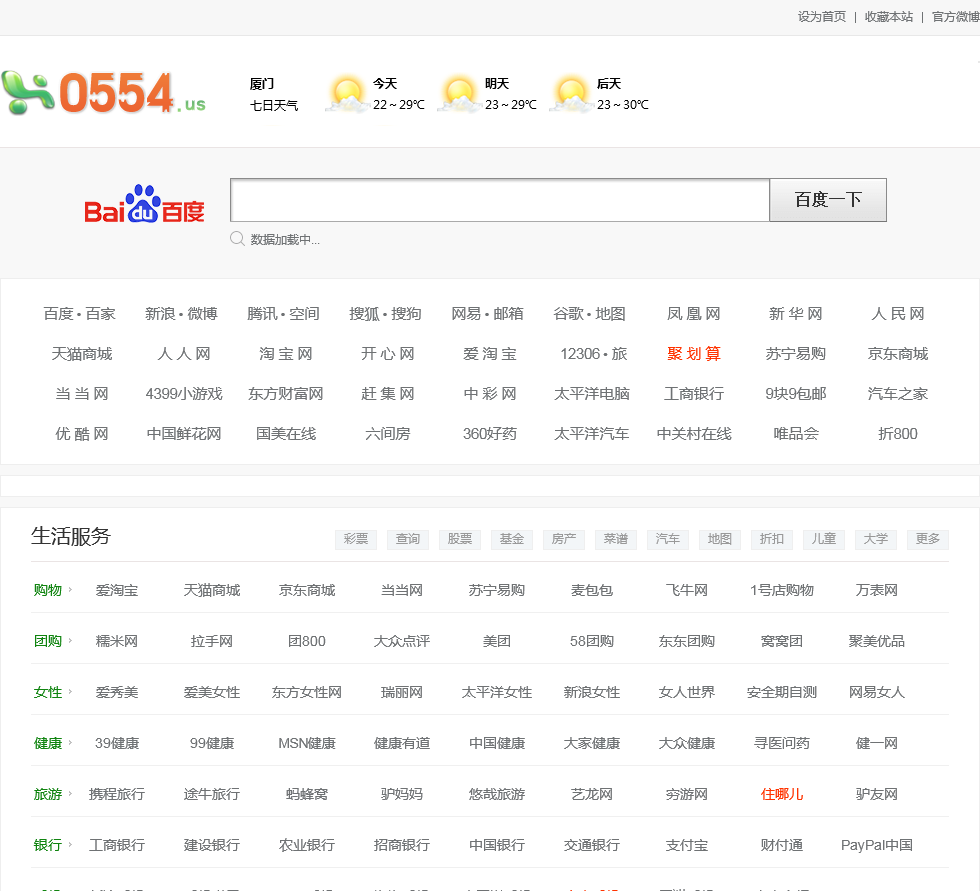Screen dimensions: 980x891
Task: Open 携程旅行 link
Action: [x=117, y=794]
